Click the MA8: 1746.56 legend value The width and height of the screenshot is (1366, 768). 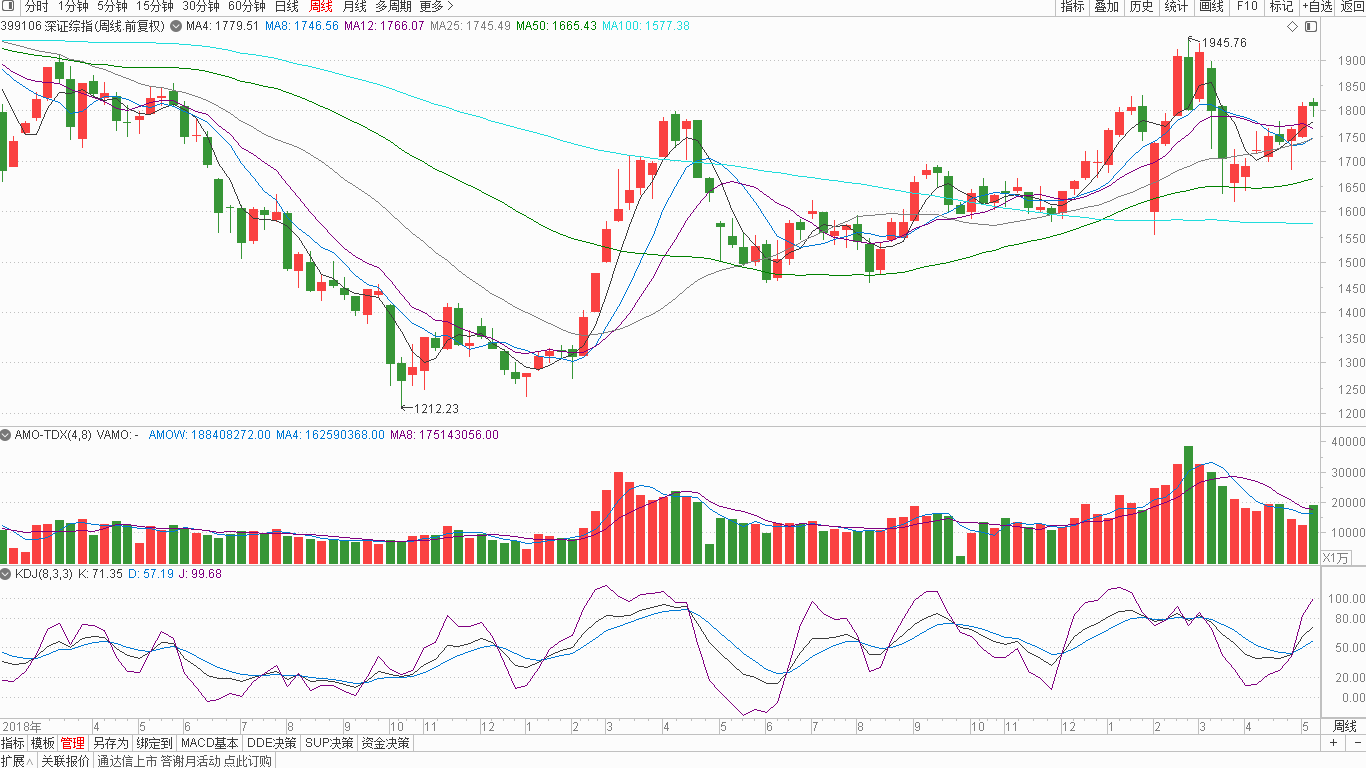(302, 26)
